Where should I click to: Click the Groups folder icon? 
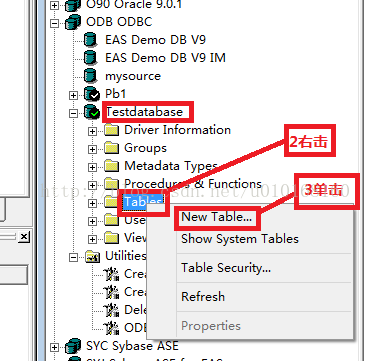coord(111,148)
